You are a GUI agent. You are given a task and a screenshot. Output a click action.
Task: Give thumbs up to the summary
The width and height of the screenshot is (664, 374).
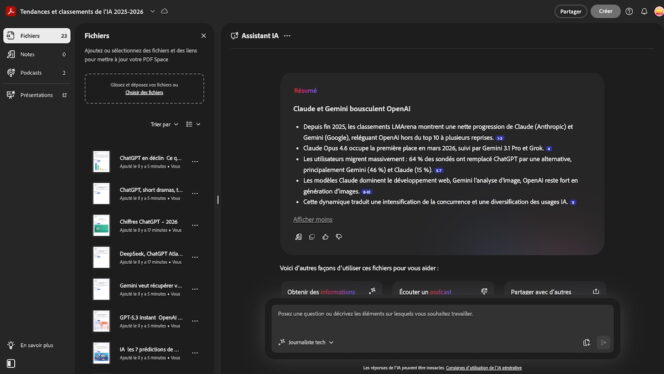[325, 237]
